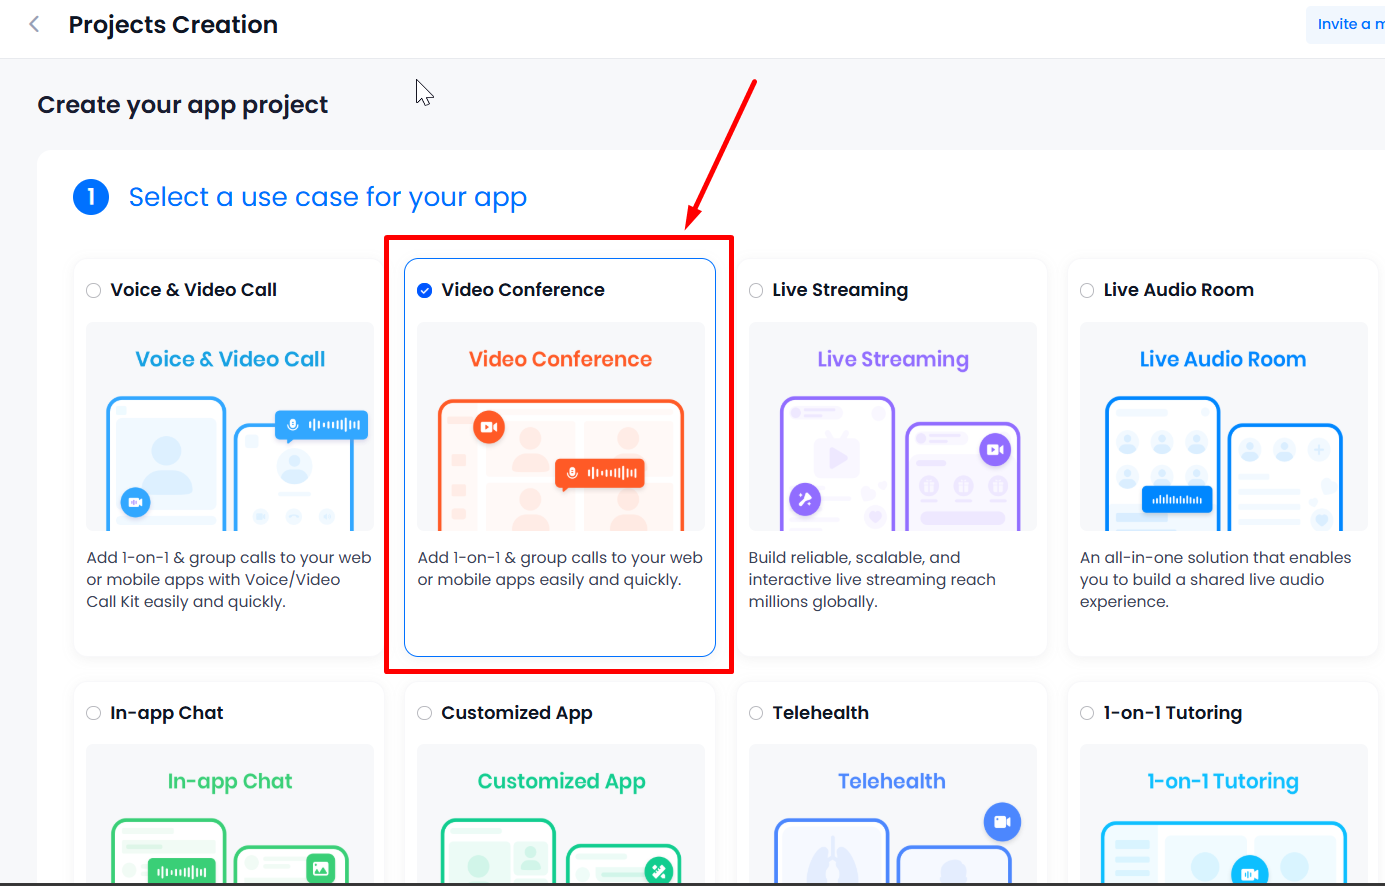Click the Telehealth illustration
Screen dimensions: 1385x886
coord(893,814)
